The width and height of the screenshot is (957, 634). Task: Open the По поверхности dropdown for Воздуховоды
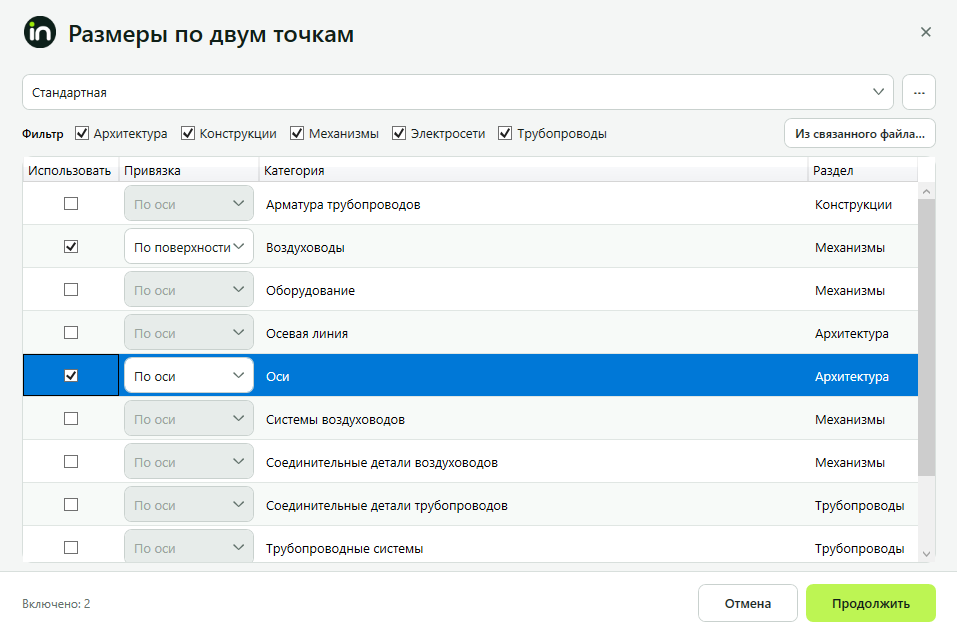189,247
